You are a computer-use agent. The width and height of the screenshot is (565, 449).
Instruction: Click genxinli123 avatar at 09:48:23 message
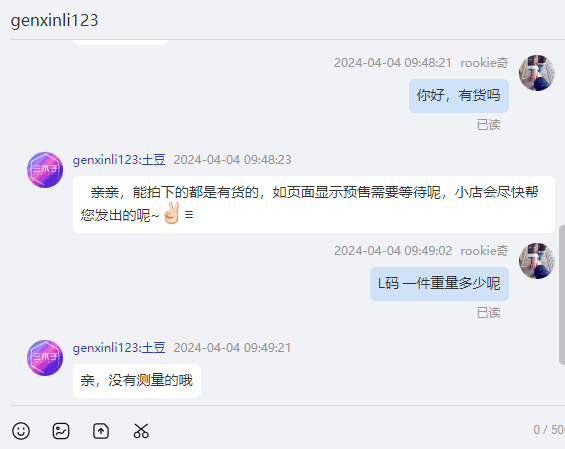point(45,170)
